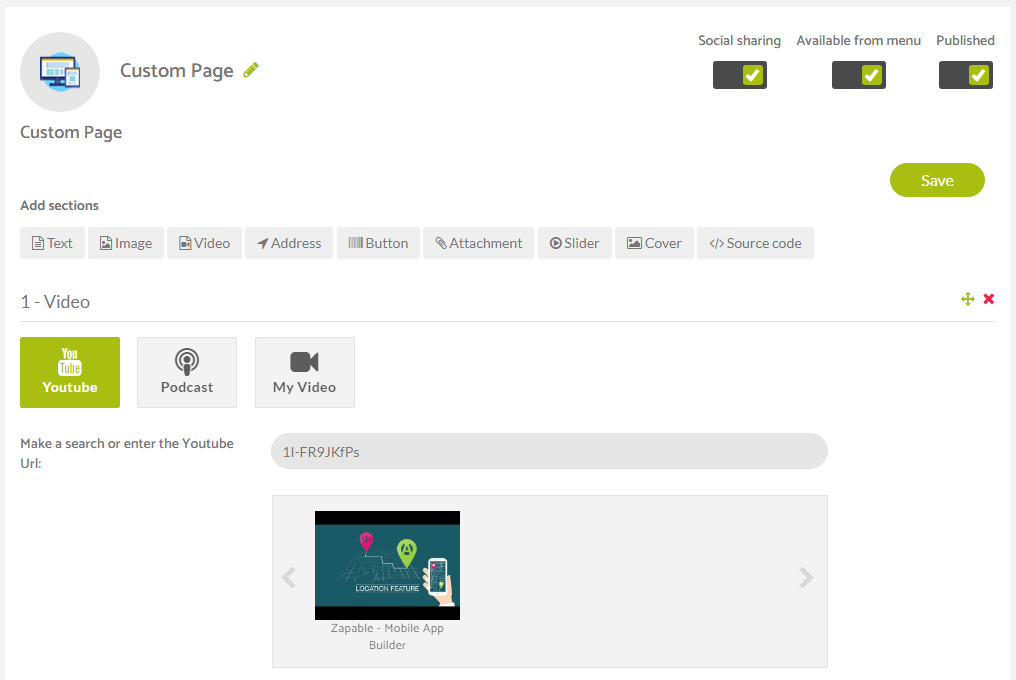1016x680 pixels.
Task: Edit page title with the pencil icon
Action: coord(251,70)
